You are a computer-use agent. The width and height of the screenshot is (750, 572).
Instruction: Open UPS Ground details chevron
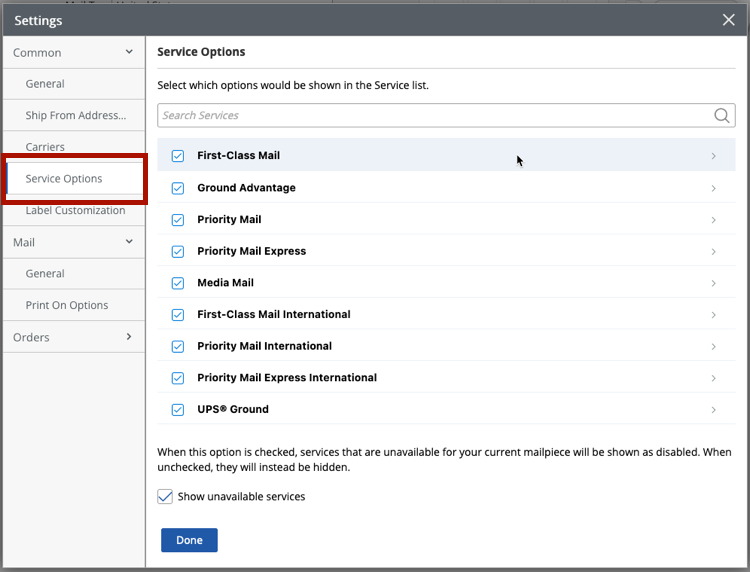[x=713, y=410]
